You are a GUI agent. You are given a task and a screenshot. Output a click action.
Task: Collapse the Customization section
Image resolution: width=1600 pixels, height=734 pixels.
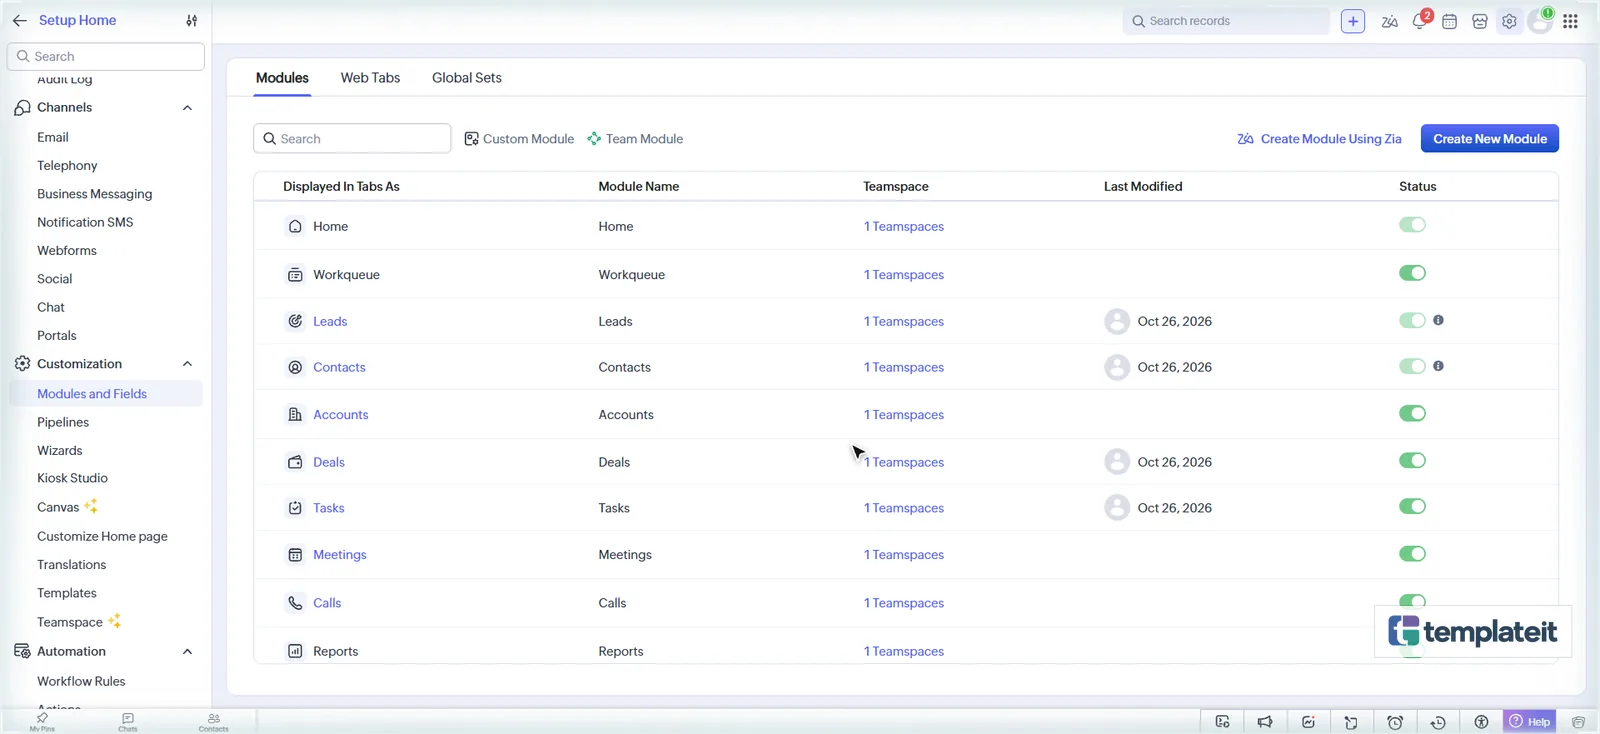tap(187, 364)
